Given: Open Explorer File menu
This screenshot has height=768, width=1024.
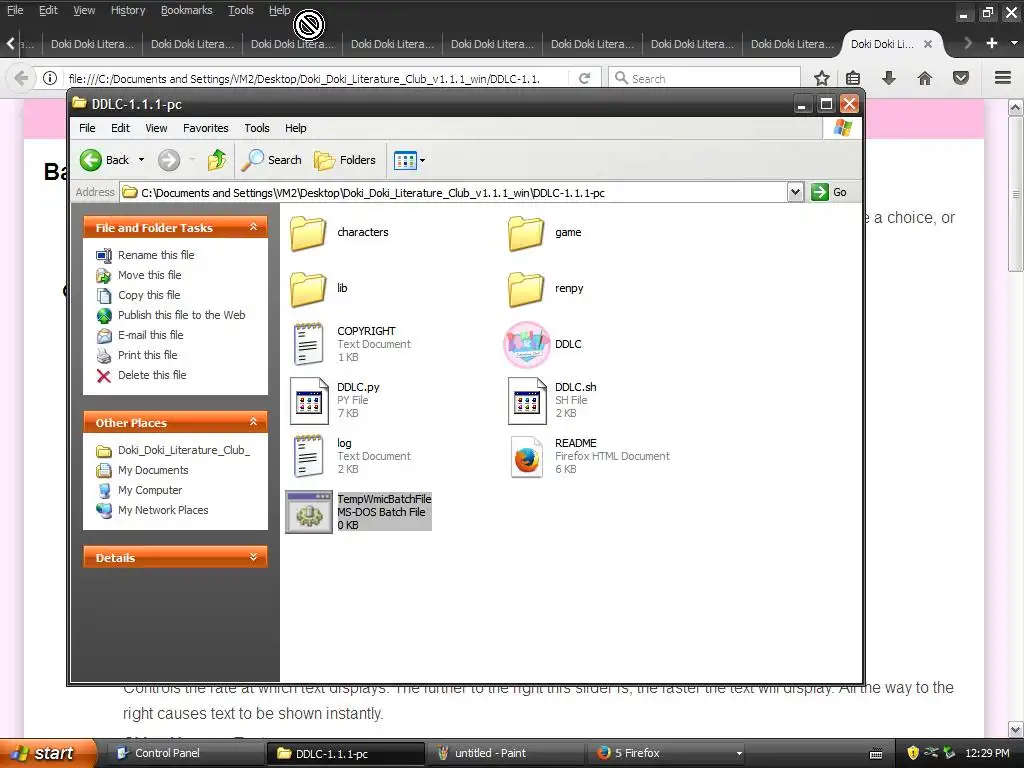Looking at the screenshot, I should pos(87,128).
